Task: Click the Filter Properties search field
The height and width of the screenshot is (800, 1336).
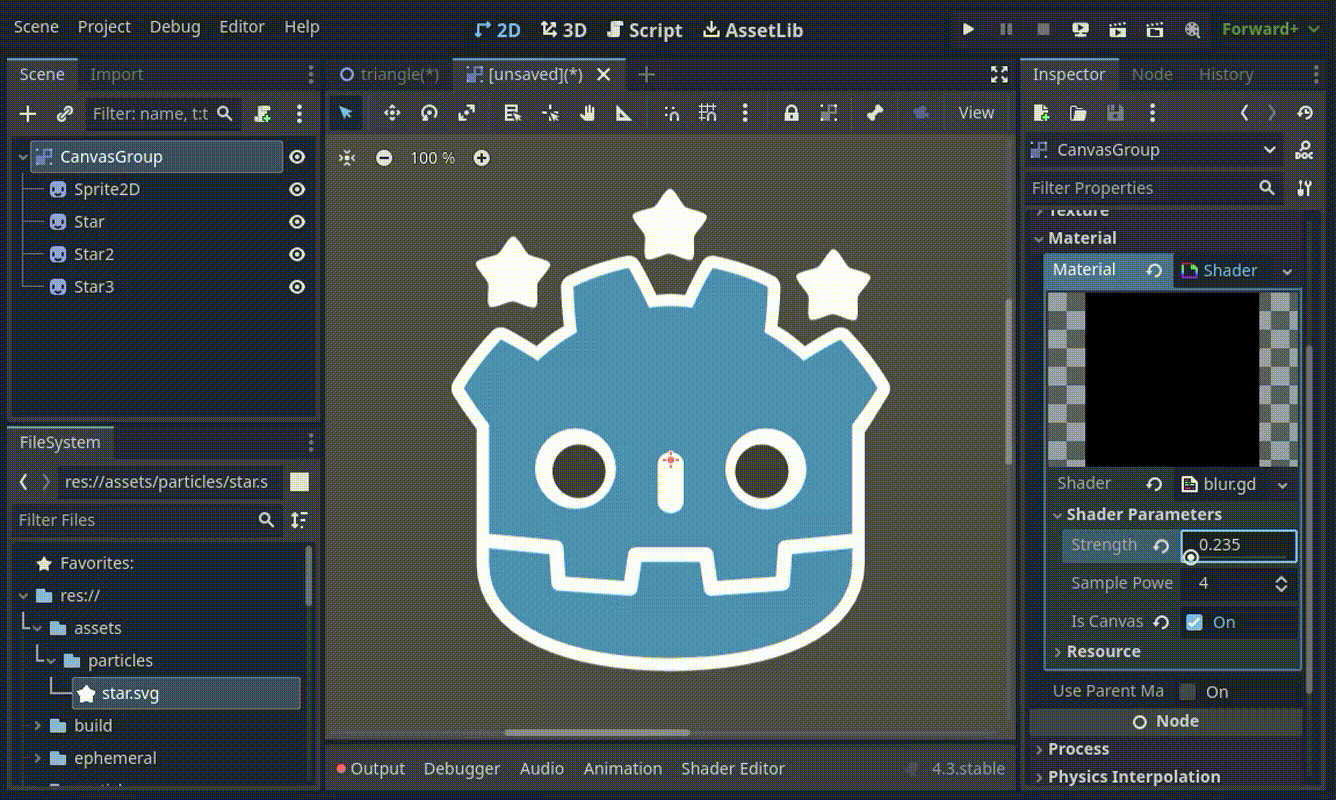Action: 1153,188
